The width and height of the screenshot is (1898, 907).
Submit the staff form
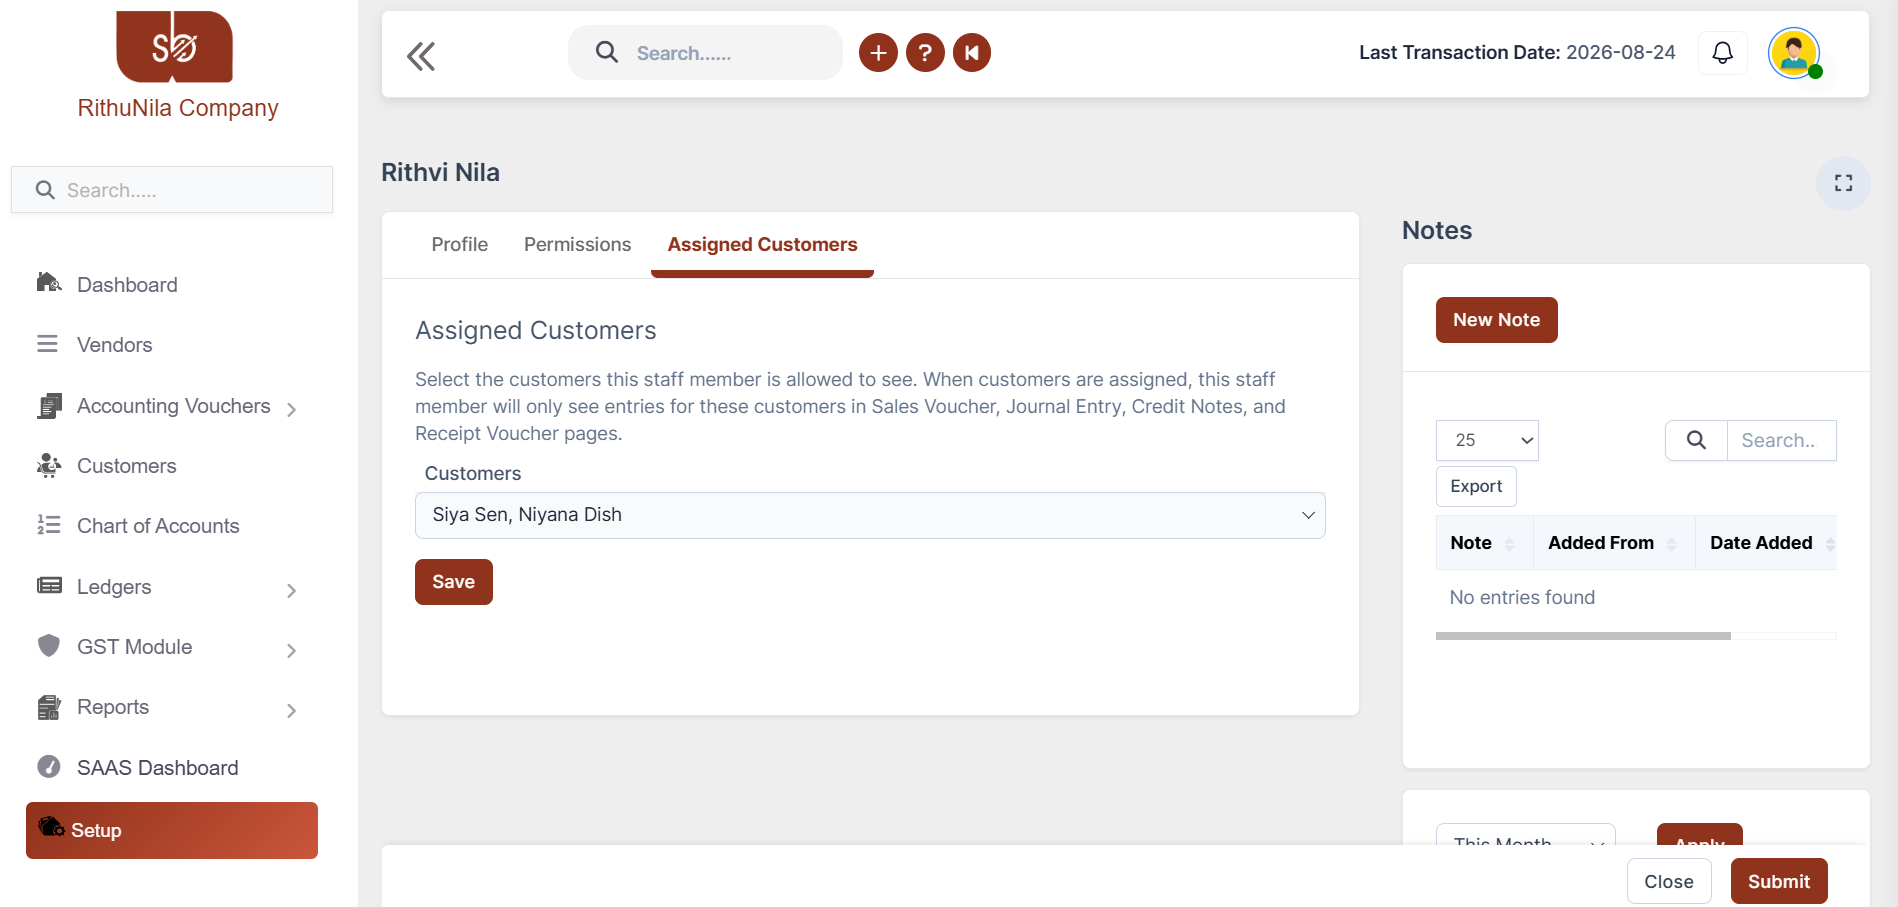click(1779, 881)
